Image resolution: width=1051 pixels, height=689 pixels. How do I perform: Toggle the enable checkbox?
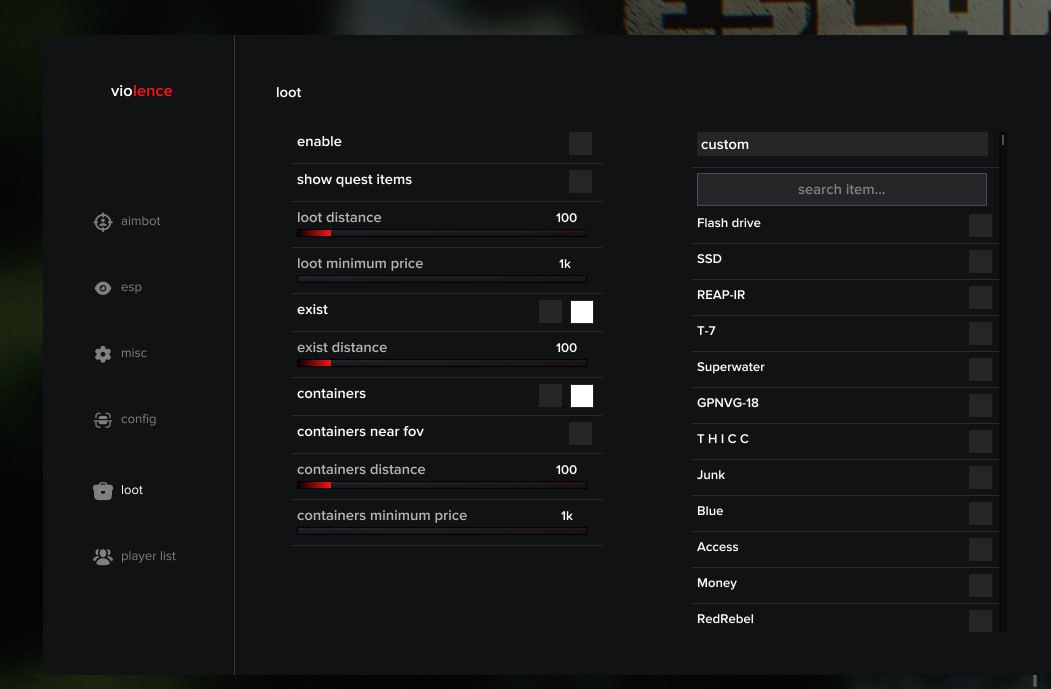click(x=580, y=143)
